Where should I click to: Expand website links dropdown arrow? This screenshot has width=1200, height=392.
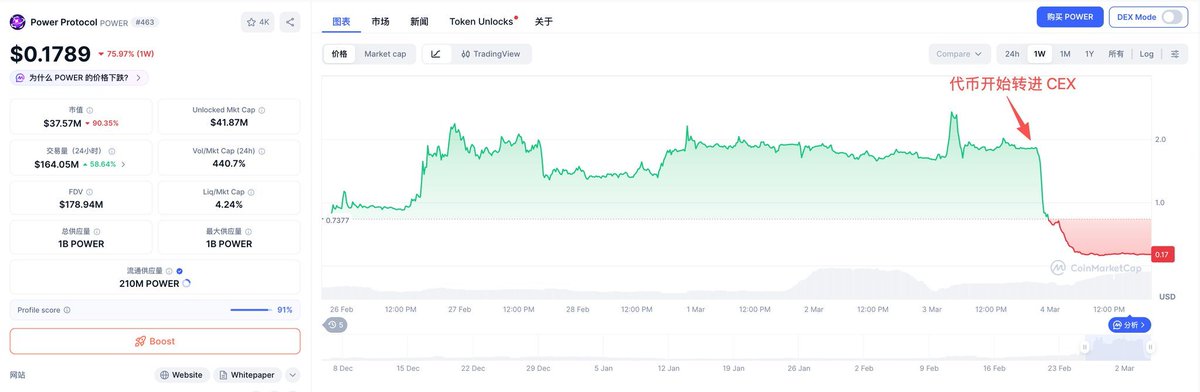coord(292,375)
